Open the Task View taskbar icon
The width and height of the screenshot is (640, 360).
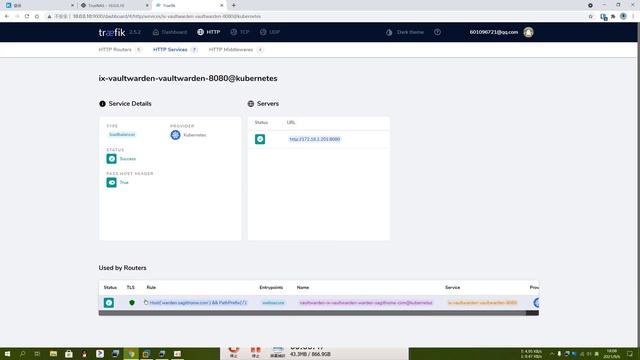(37, 354)
